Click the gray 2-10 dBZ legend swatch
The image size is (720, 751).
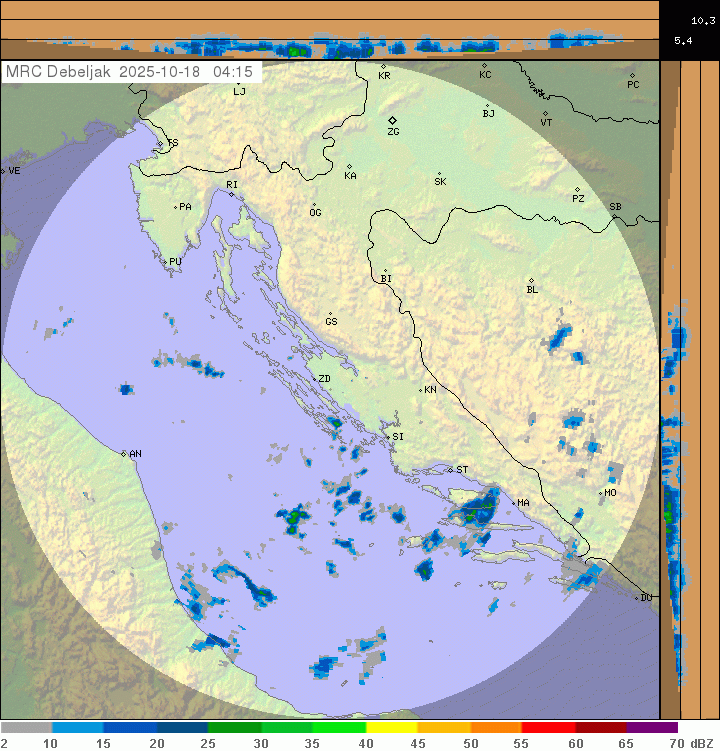tap(26, 728)
